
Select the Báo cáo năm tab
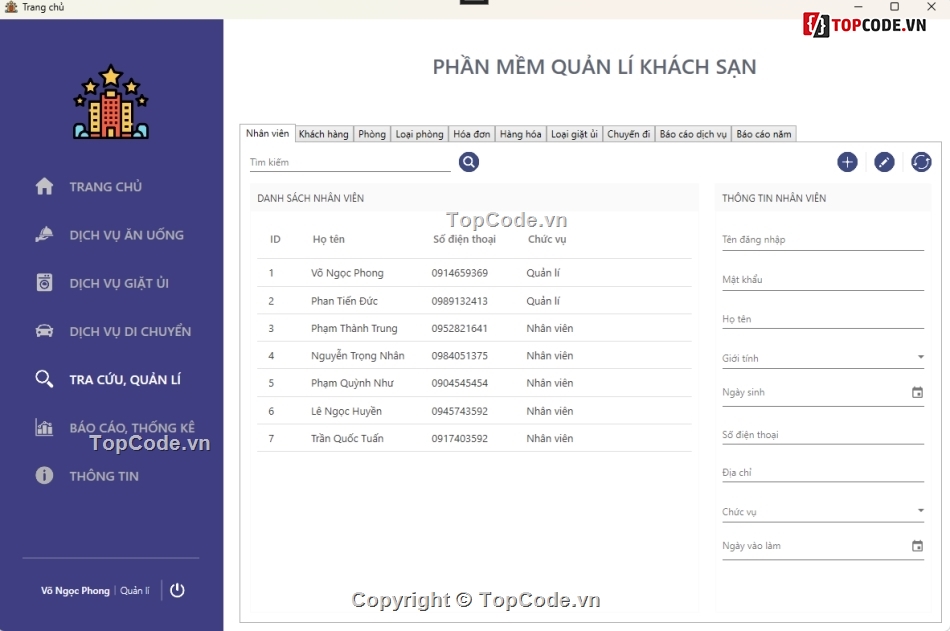click(762, 132)
